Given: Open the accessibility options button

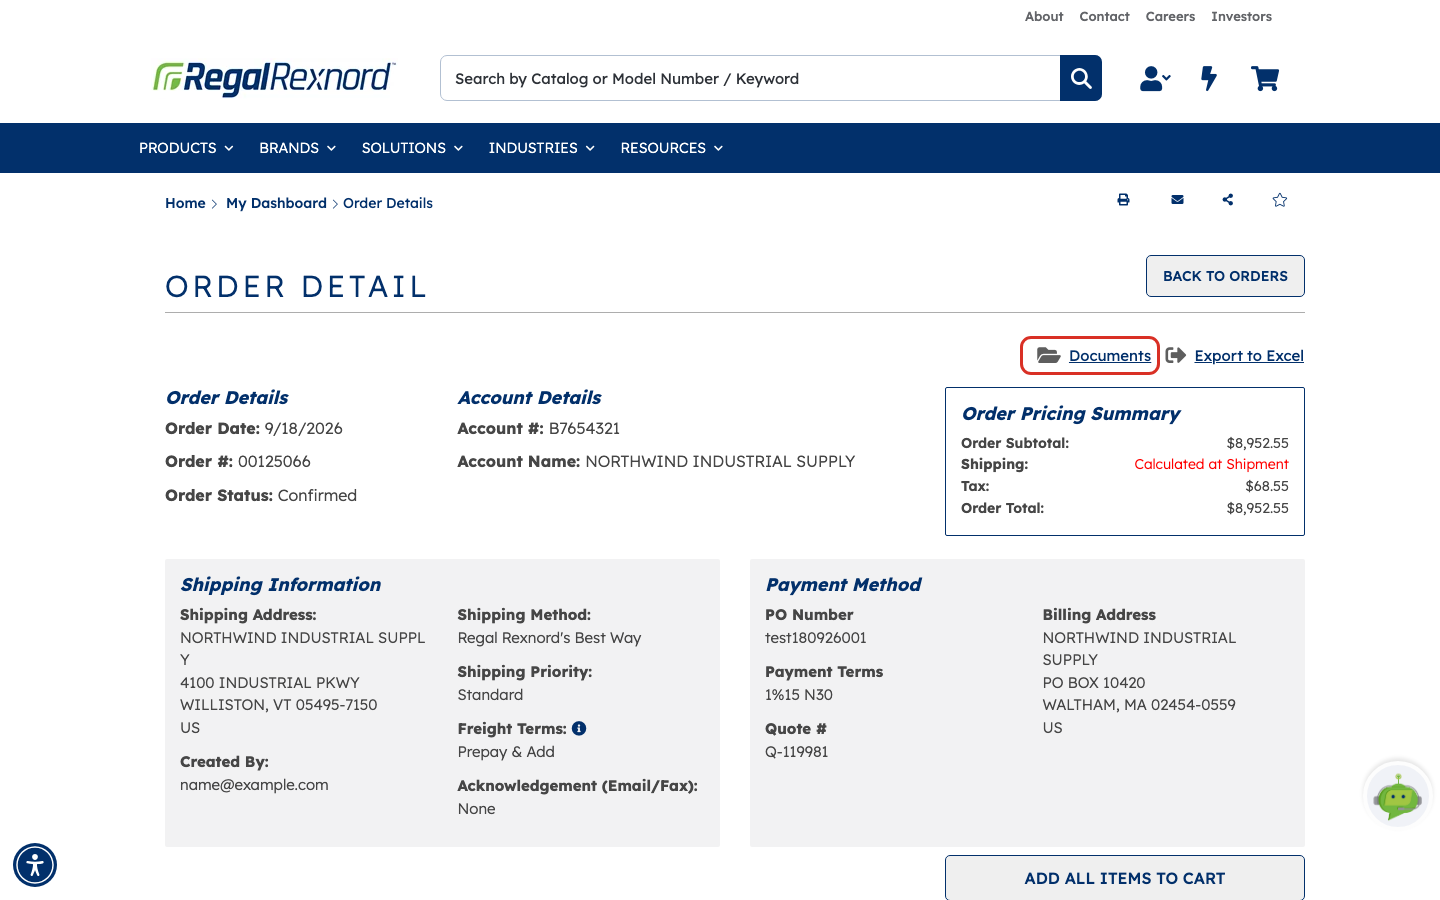Looking at the screenshot, I should point(35,865).
